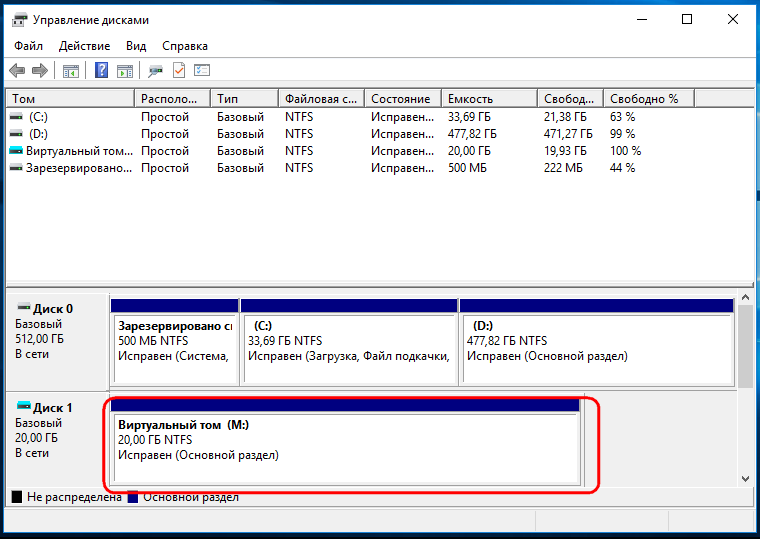Click the action pane toolbar icon
The width and height of the screenshot is (760, 539).
point(125,71)
